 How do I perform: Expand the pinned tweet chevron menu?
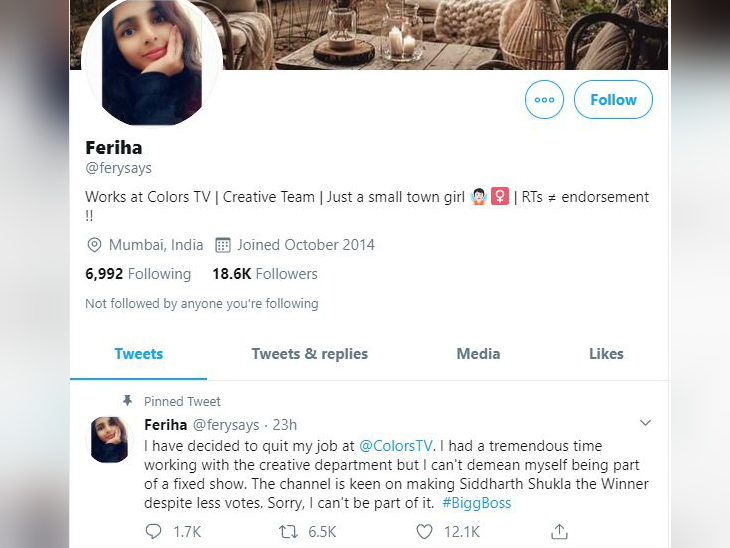coord(645,423)
